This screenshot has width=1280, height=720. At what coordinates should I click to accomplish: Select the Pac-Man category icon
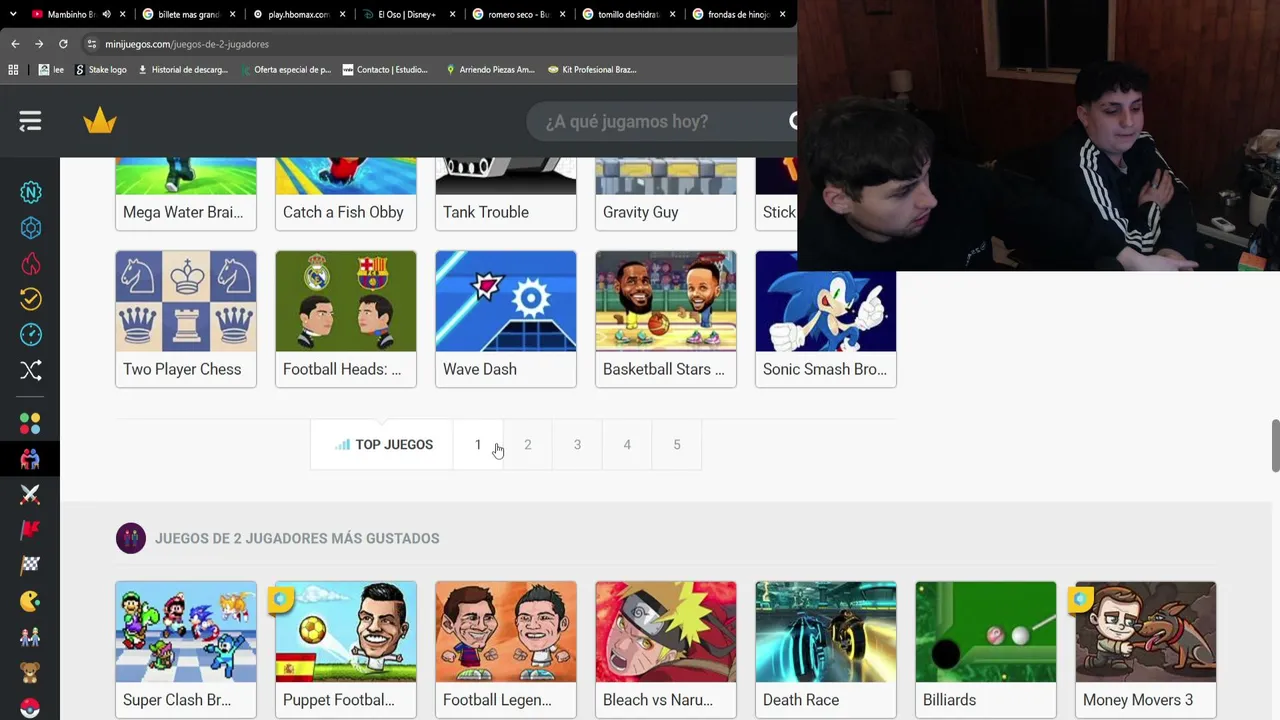point(30,600)
